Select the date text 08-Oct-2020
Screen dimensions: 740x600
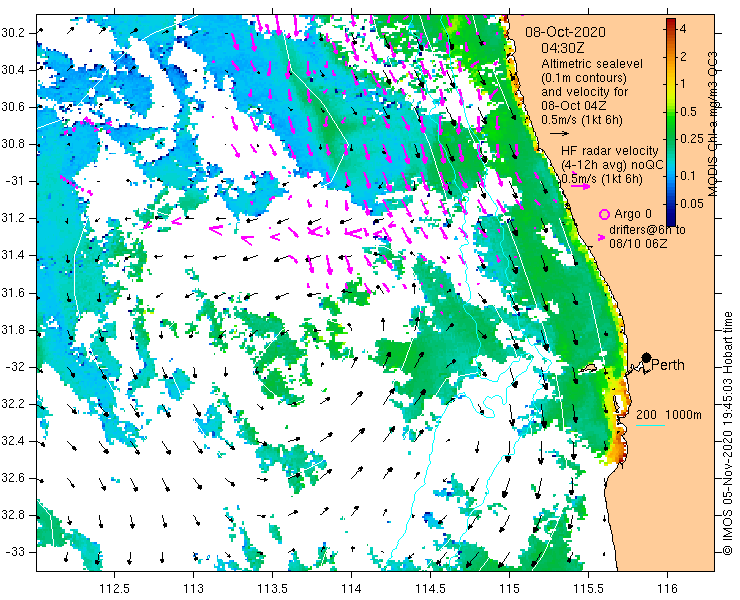(565, 32)
